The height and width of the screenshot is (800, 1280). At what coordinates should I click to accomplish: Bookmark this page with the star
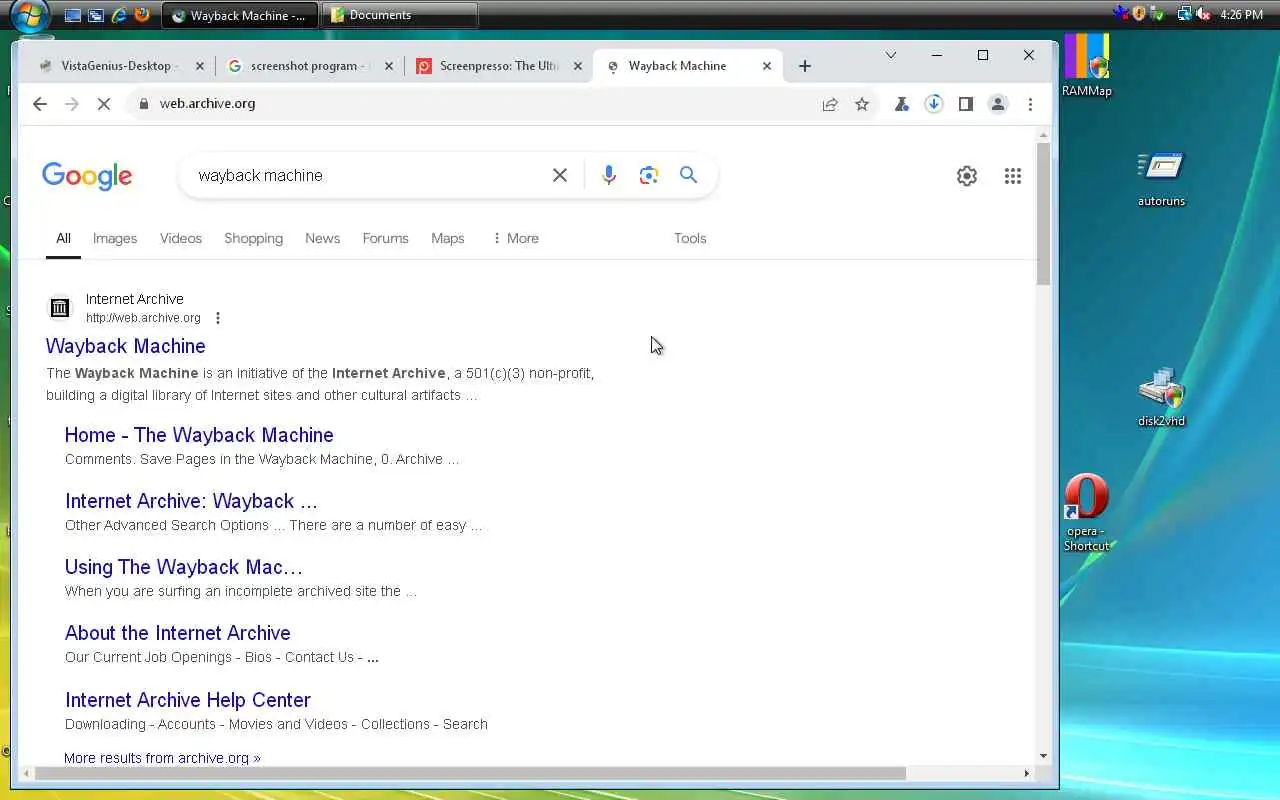click(x=862, y=104)
